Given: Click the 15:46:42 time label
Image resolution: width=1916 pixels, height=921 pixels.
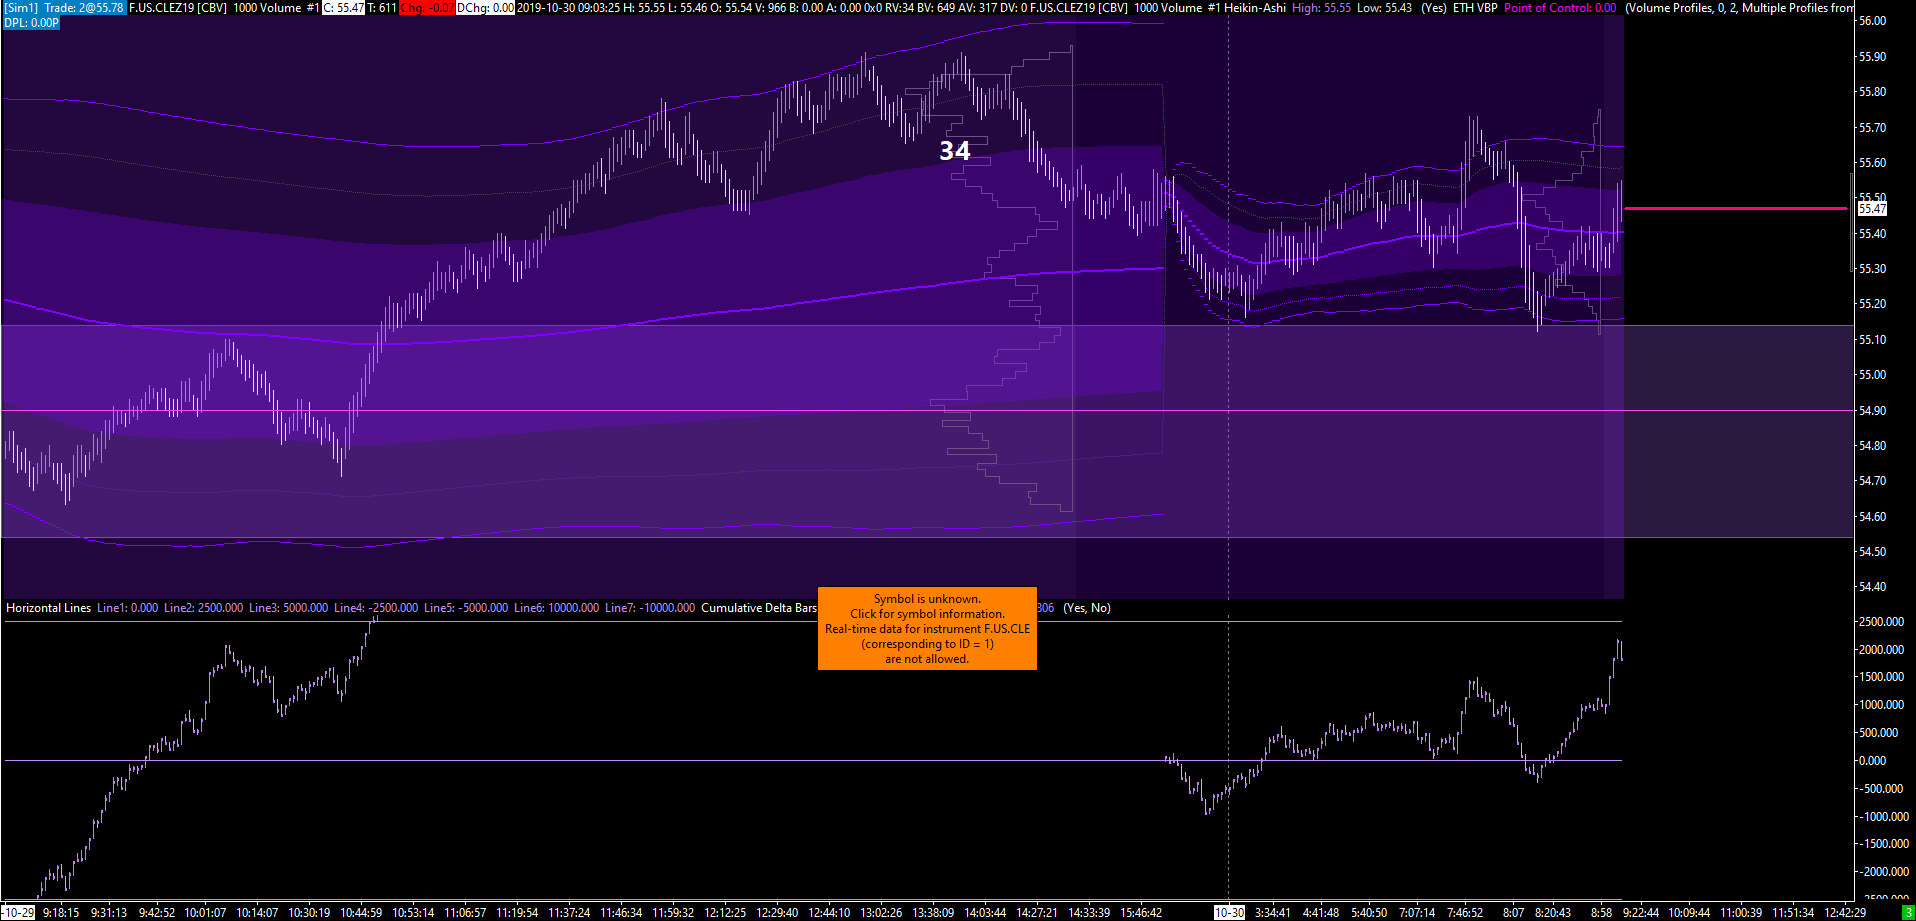Looking at the screenshot, I should pyautogui.click(x=1141, y=913).
